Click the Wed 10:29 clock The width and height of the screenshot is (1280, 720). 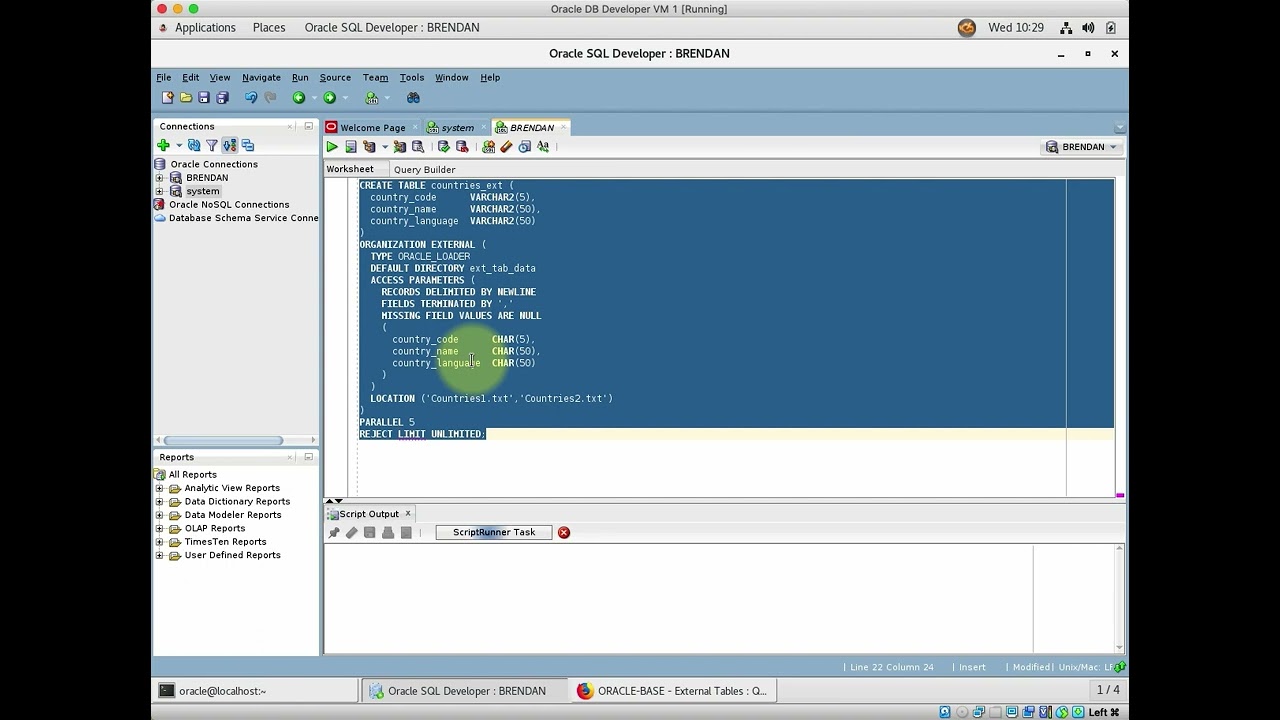pyautogui.click(x=1016, y=28)
